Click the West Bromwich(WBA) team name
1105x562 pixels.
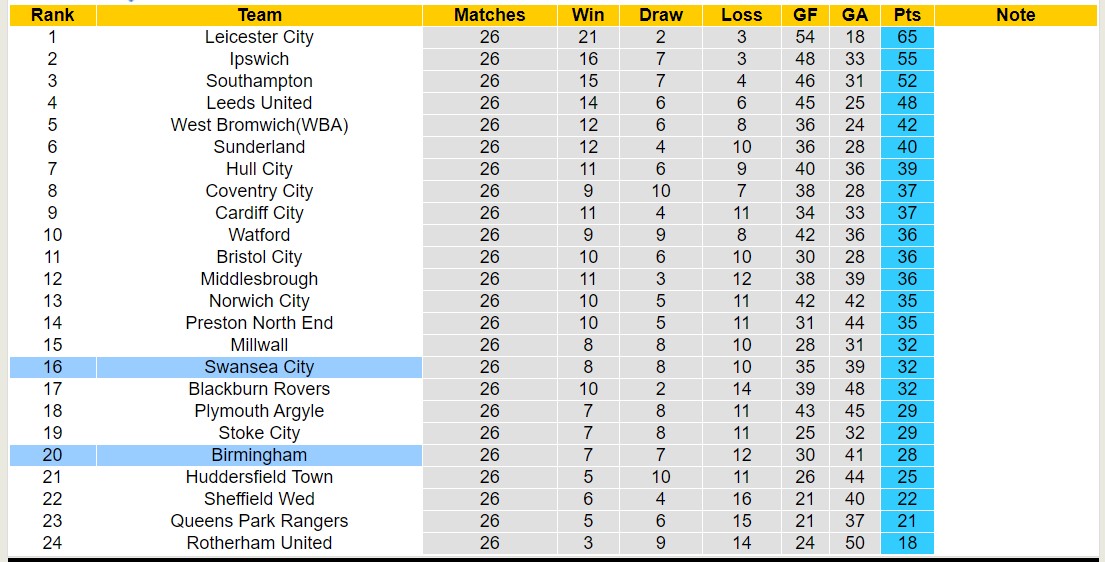pos(259,125)
